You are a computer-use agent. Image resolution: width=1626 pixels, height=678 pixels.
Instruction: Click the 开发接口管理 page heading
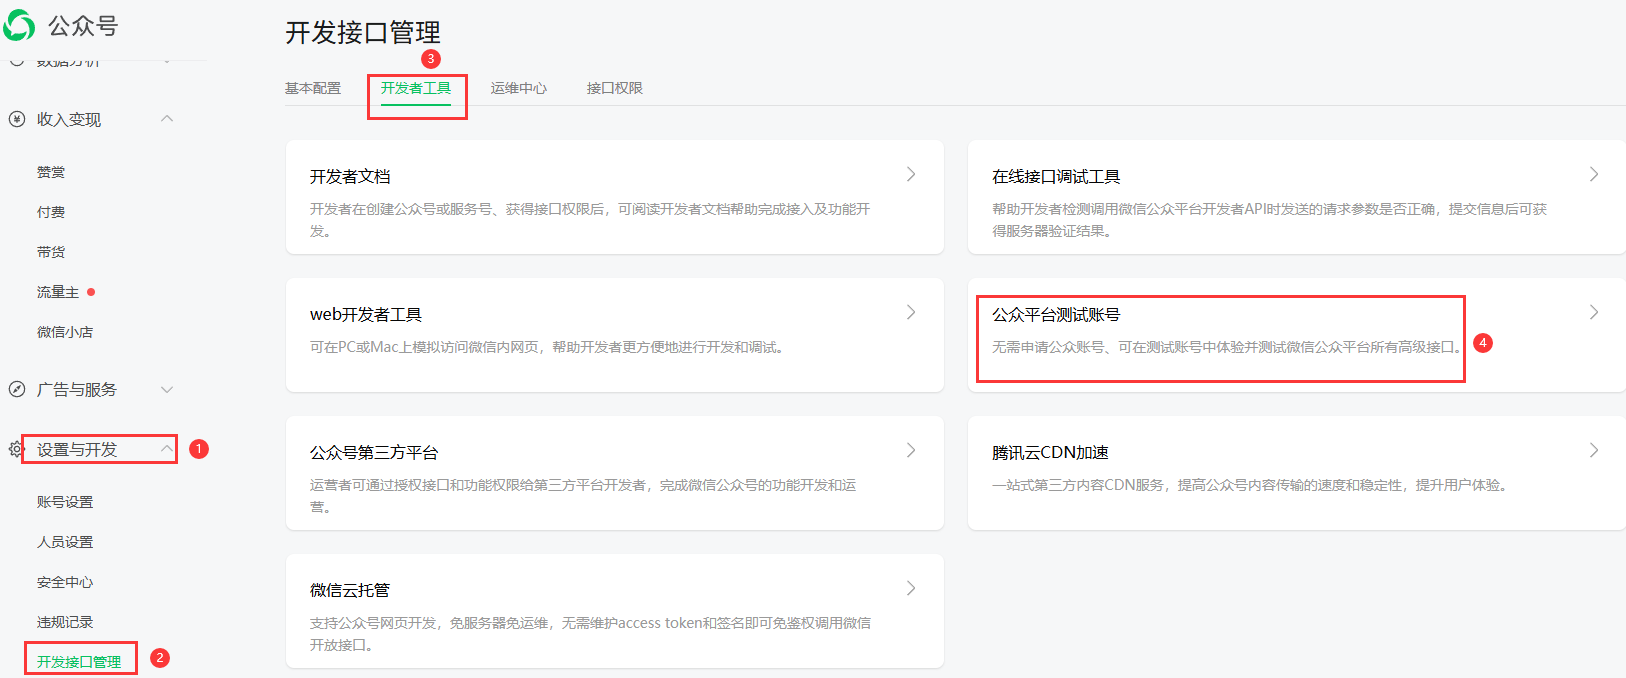click(363, 32)
